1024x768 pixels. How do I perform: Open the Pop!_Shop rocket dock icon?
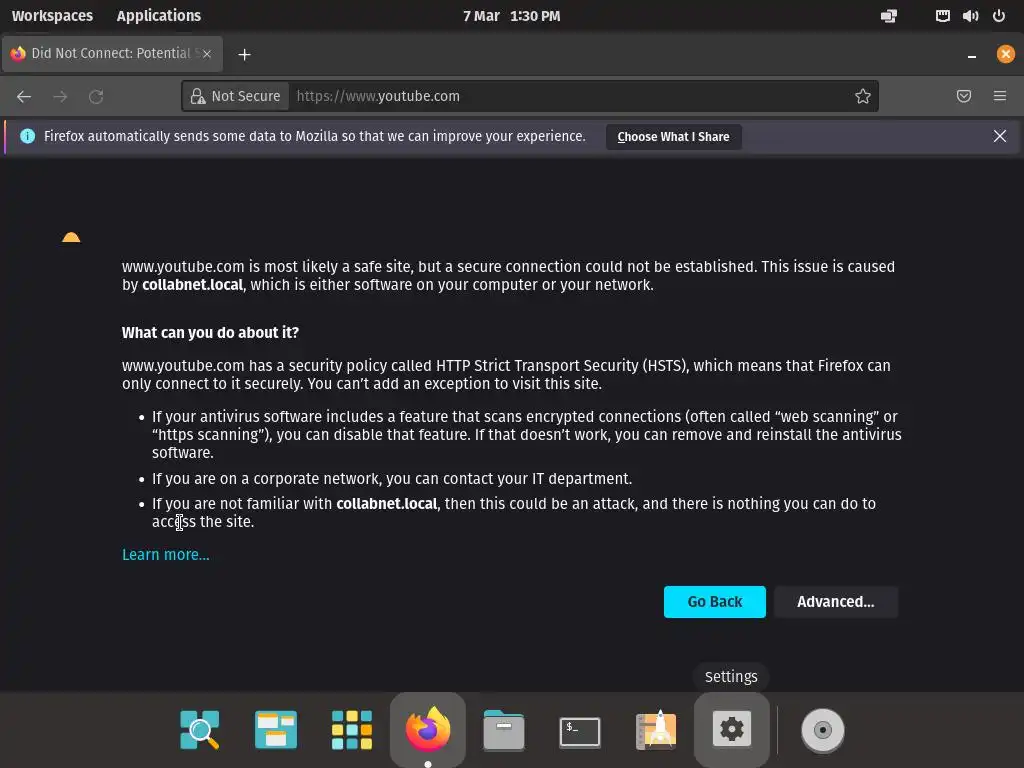[x=656, y=729]
